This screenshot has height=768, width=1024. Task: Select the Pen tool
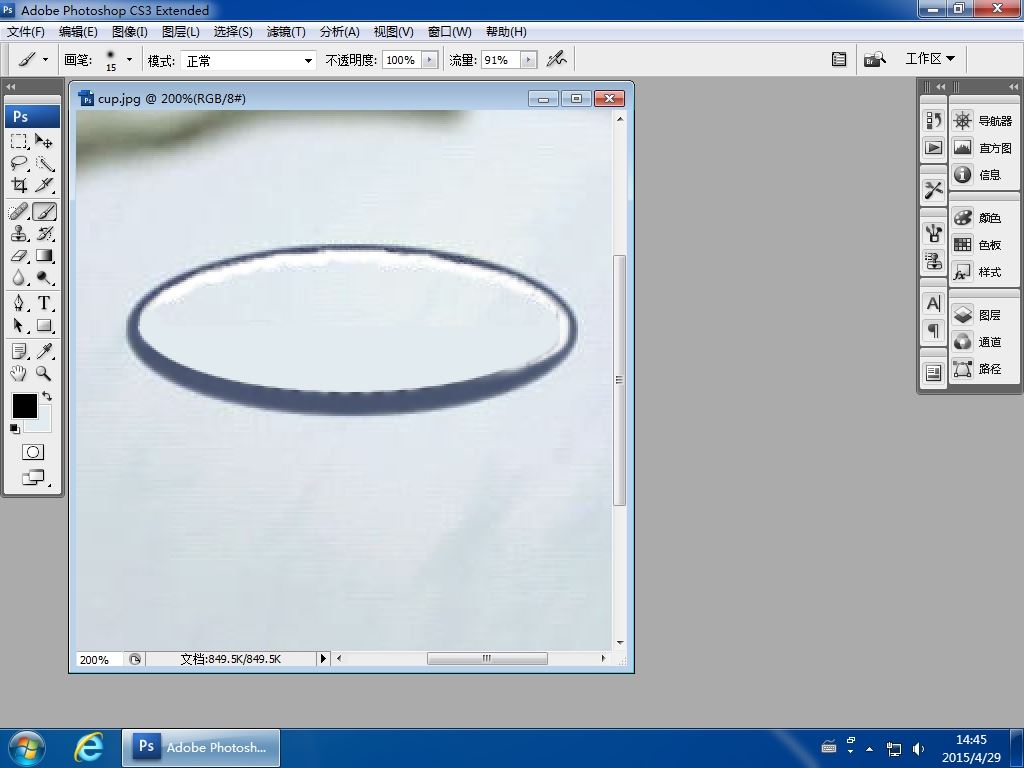coord(19,303)
